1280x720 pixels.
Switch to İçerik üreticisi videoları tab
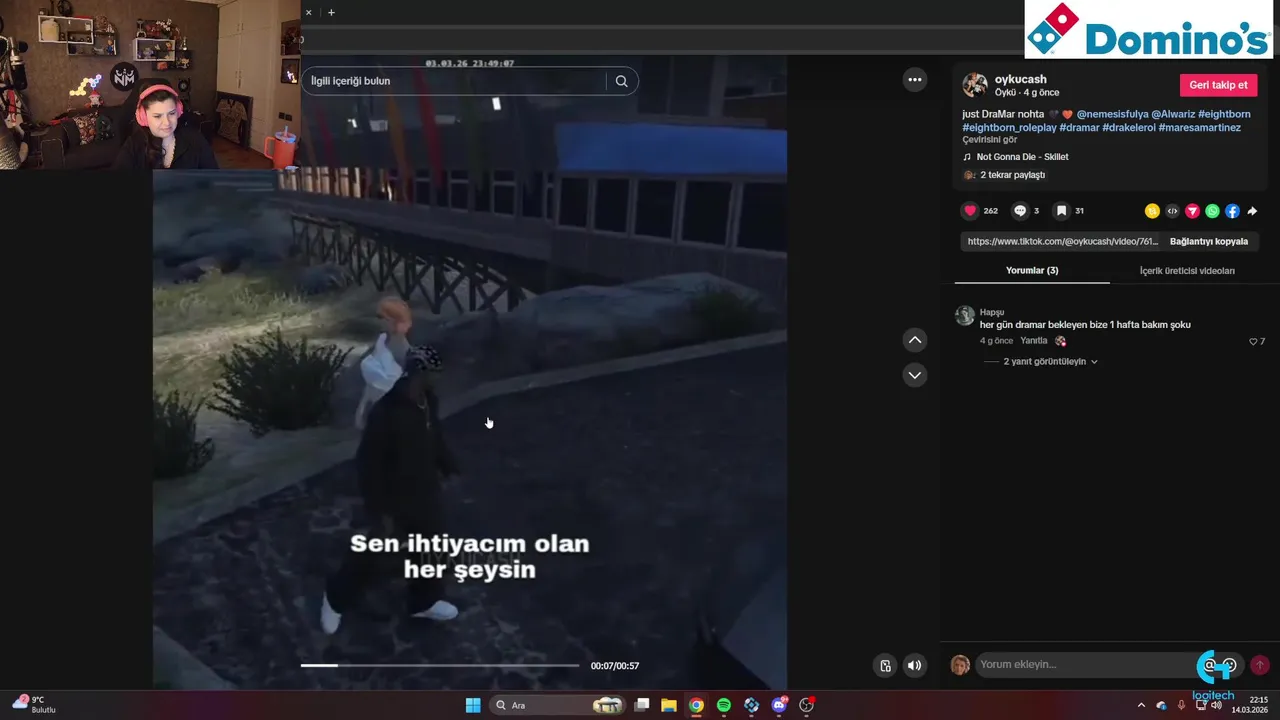[1187, 271]
